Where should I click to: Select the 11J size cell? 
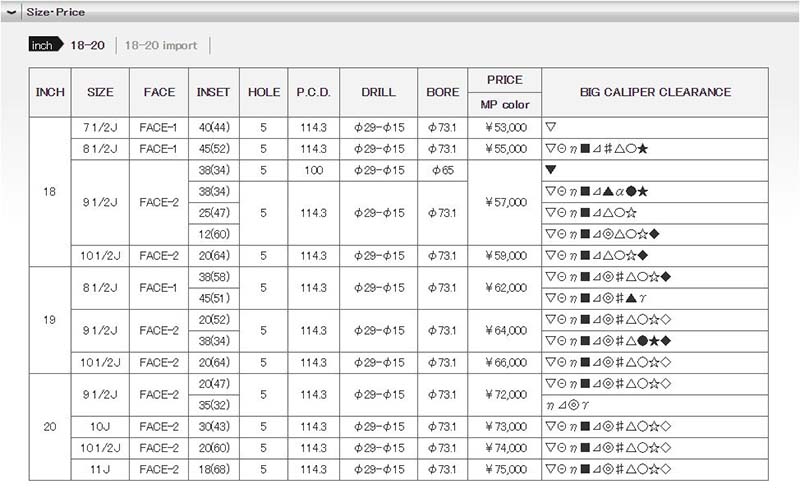[100, 469]
